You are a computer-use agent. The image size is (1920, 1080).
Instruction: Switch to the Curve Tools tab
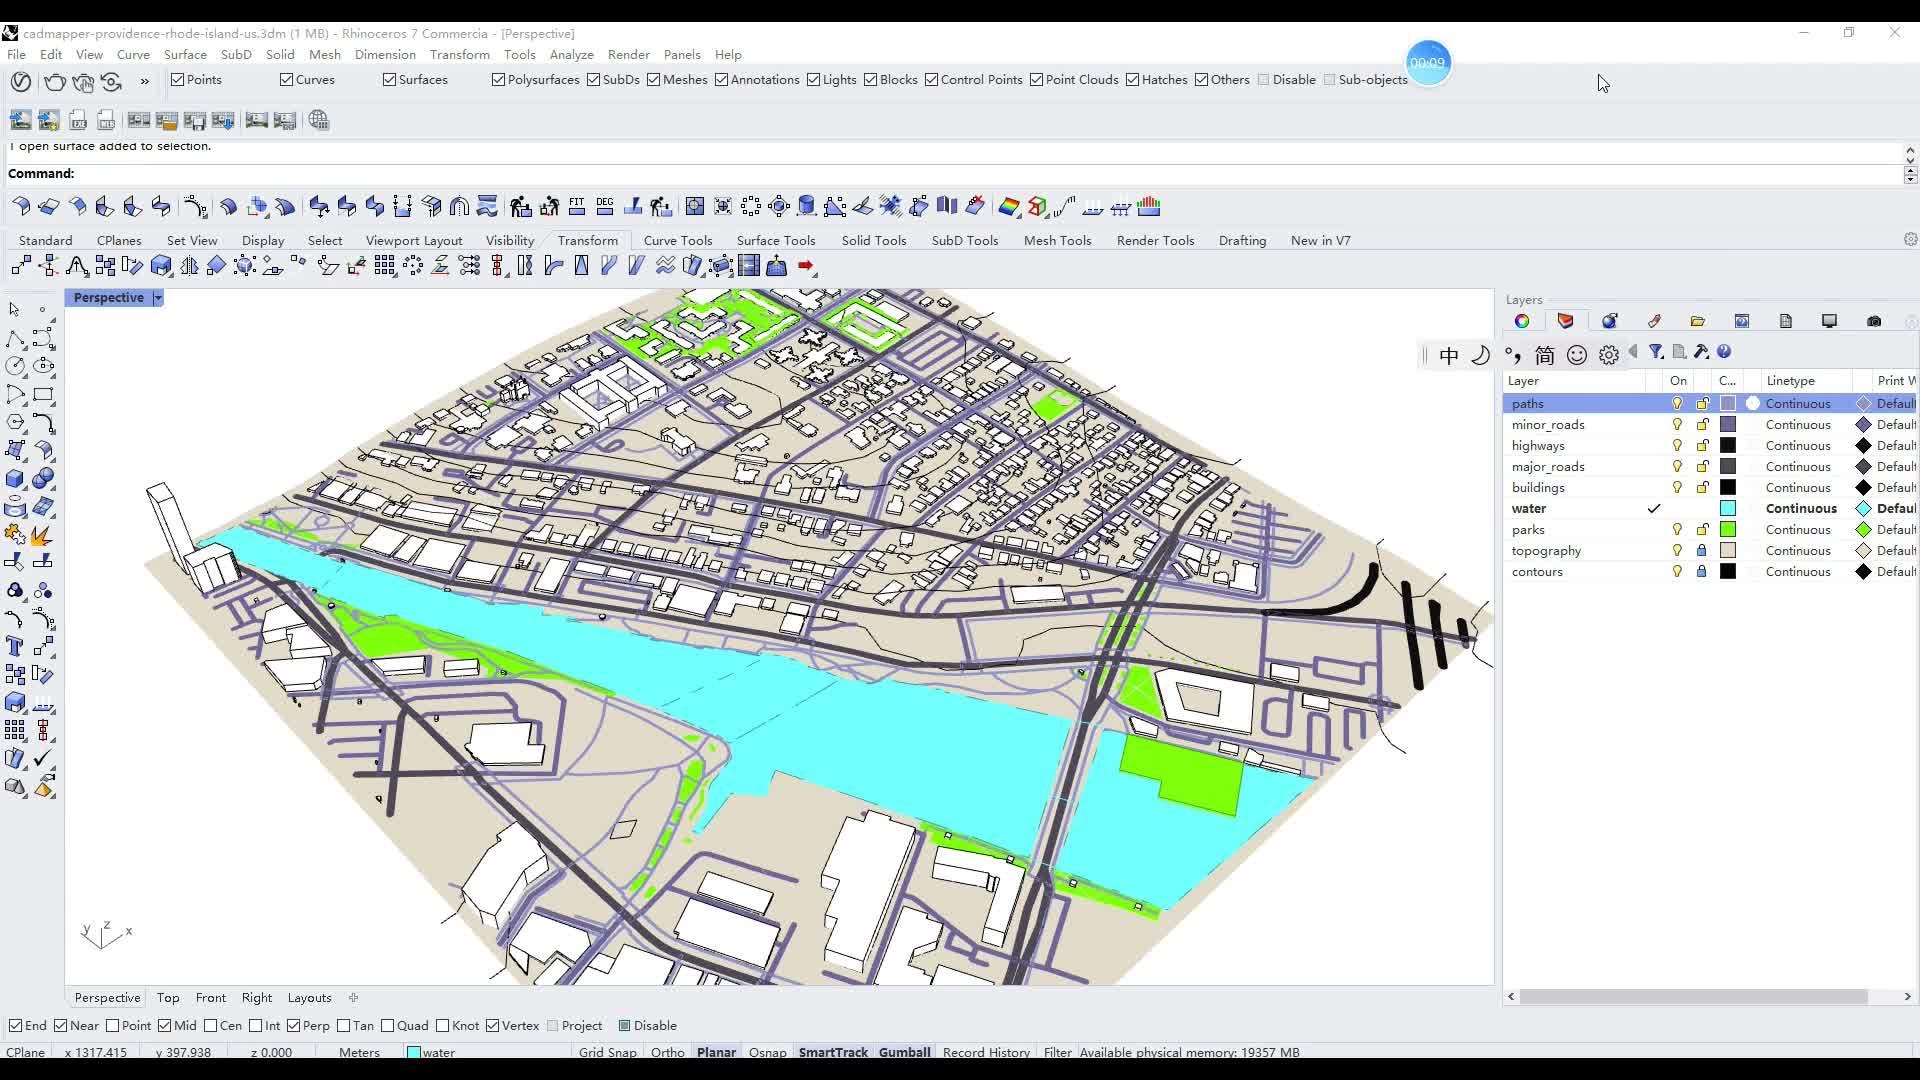click(x=677, y=241)
